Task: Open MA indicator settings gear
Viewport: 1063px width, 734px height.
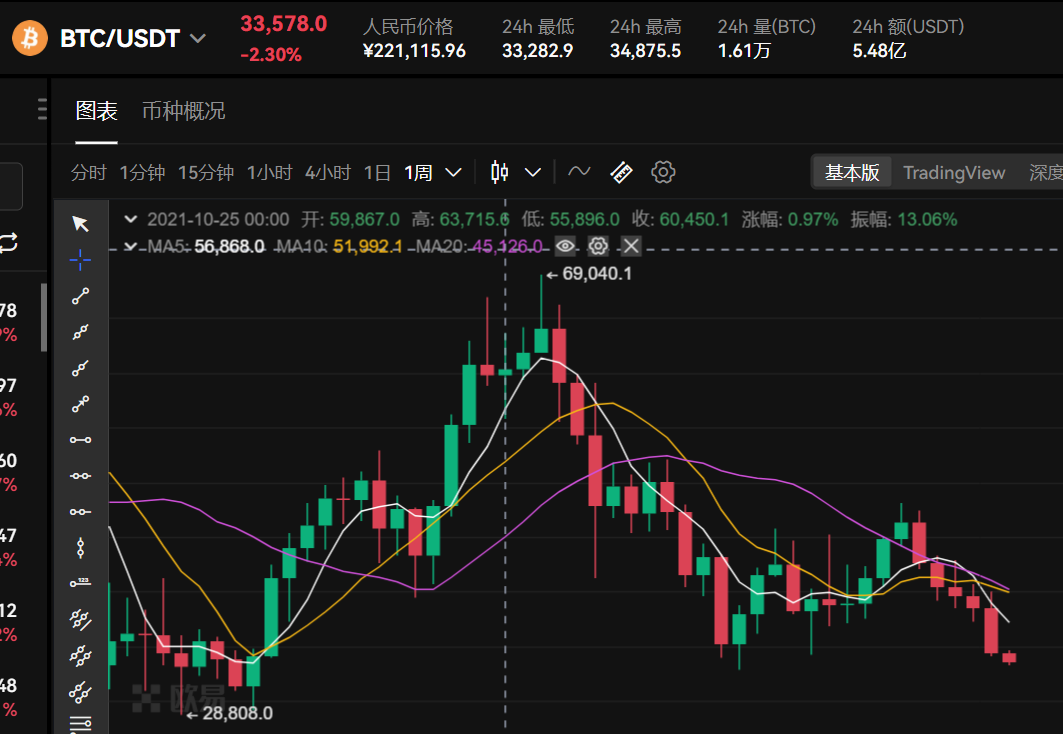Action: (x=598, y=246)
